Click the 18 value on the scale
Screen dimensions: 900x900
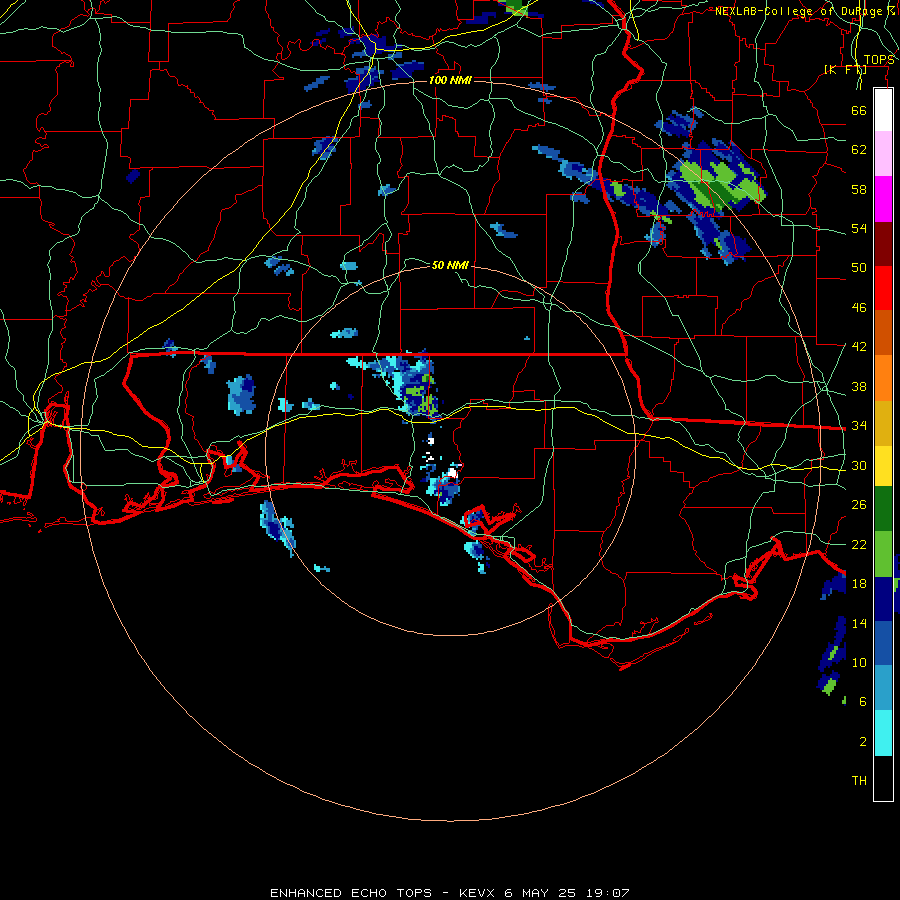coord(859,584)
